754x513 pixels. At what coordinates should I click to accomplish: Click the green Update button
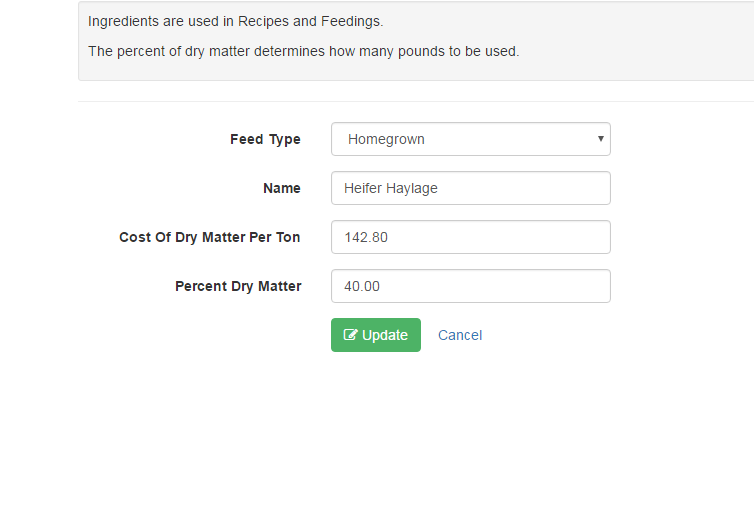click(x=376, y=335)
